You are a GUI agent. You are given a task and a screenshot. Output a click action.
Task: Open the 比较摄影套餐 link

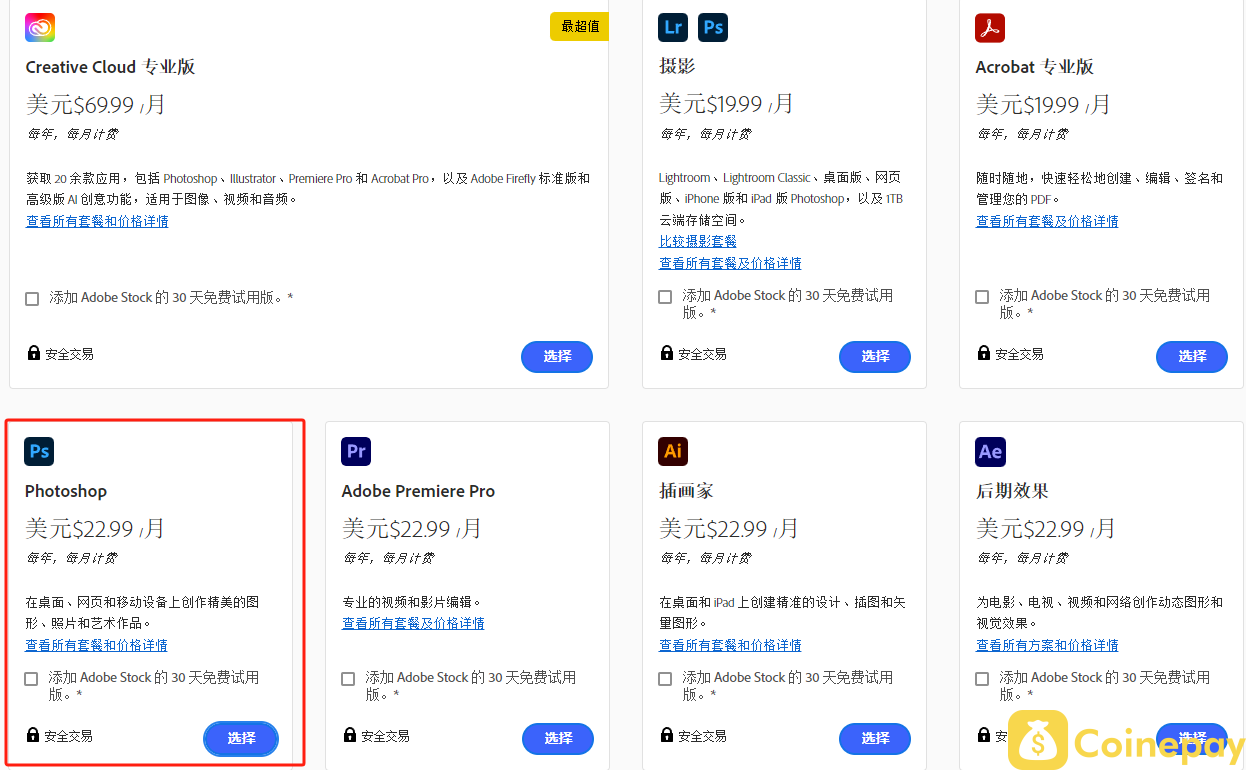(698, 242)
